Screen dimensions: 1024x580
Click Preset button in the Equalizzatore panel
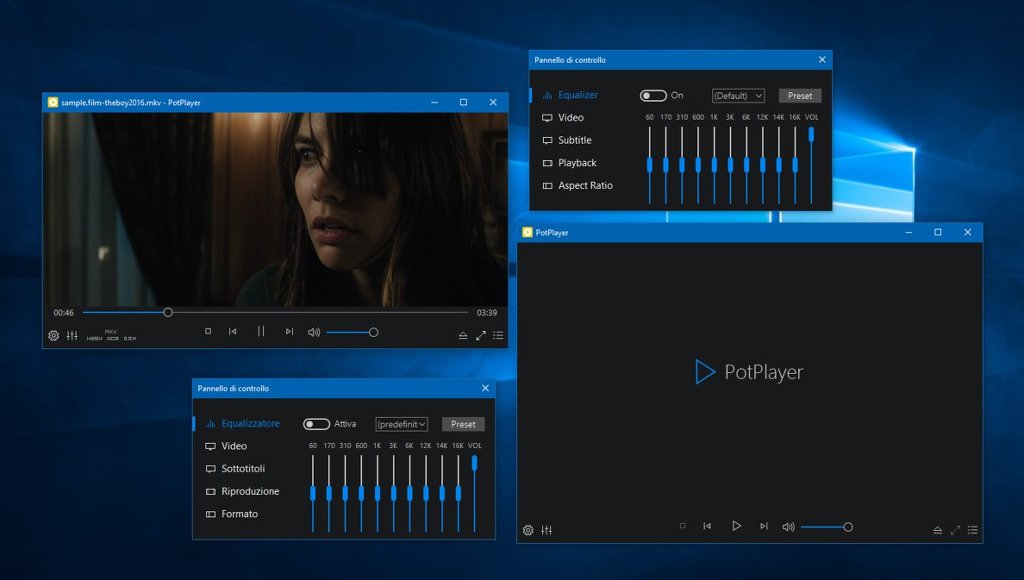pyautogui.click(x=463, y=424)
